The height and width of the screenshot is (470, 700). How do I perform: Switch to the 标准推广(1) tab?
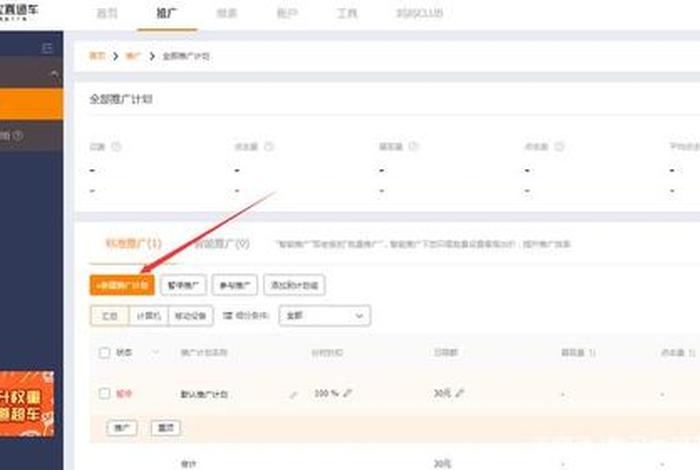[x=133, y=244]
